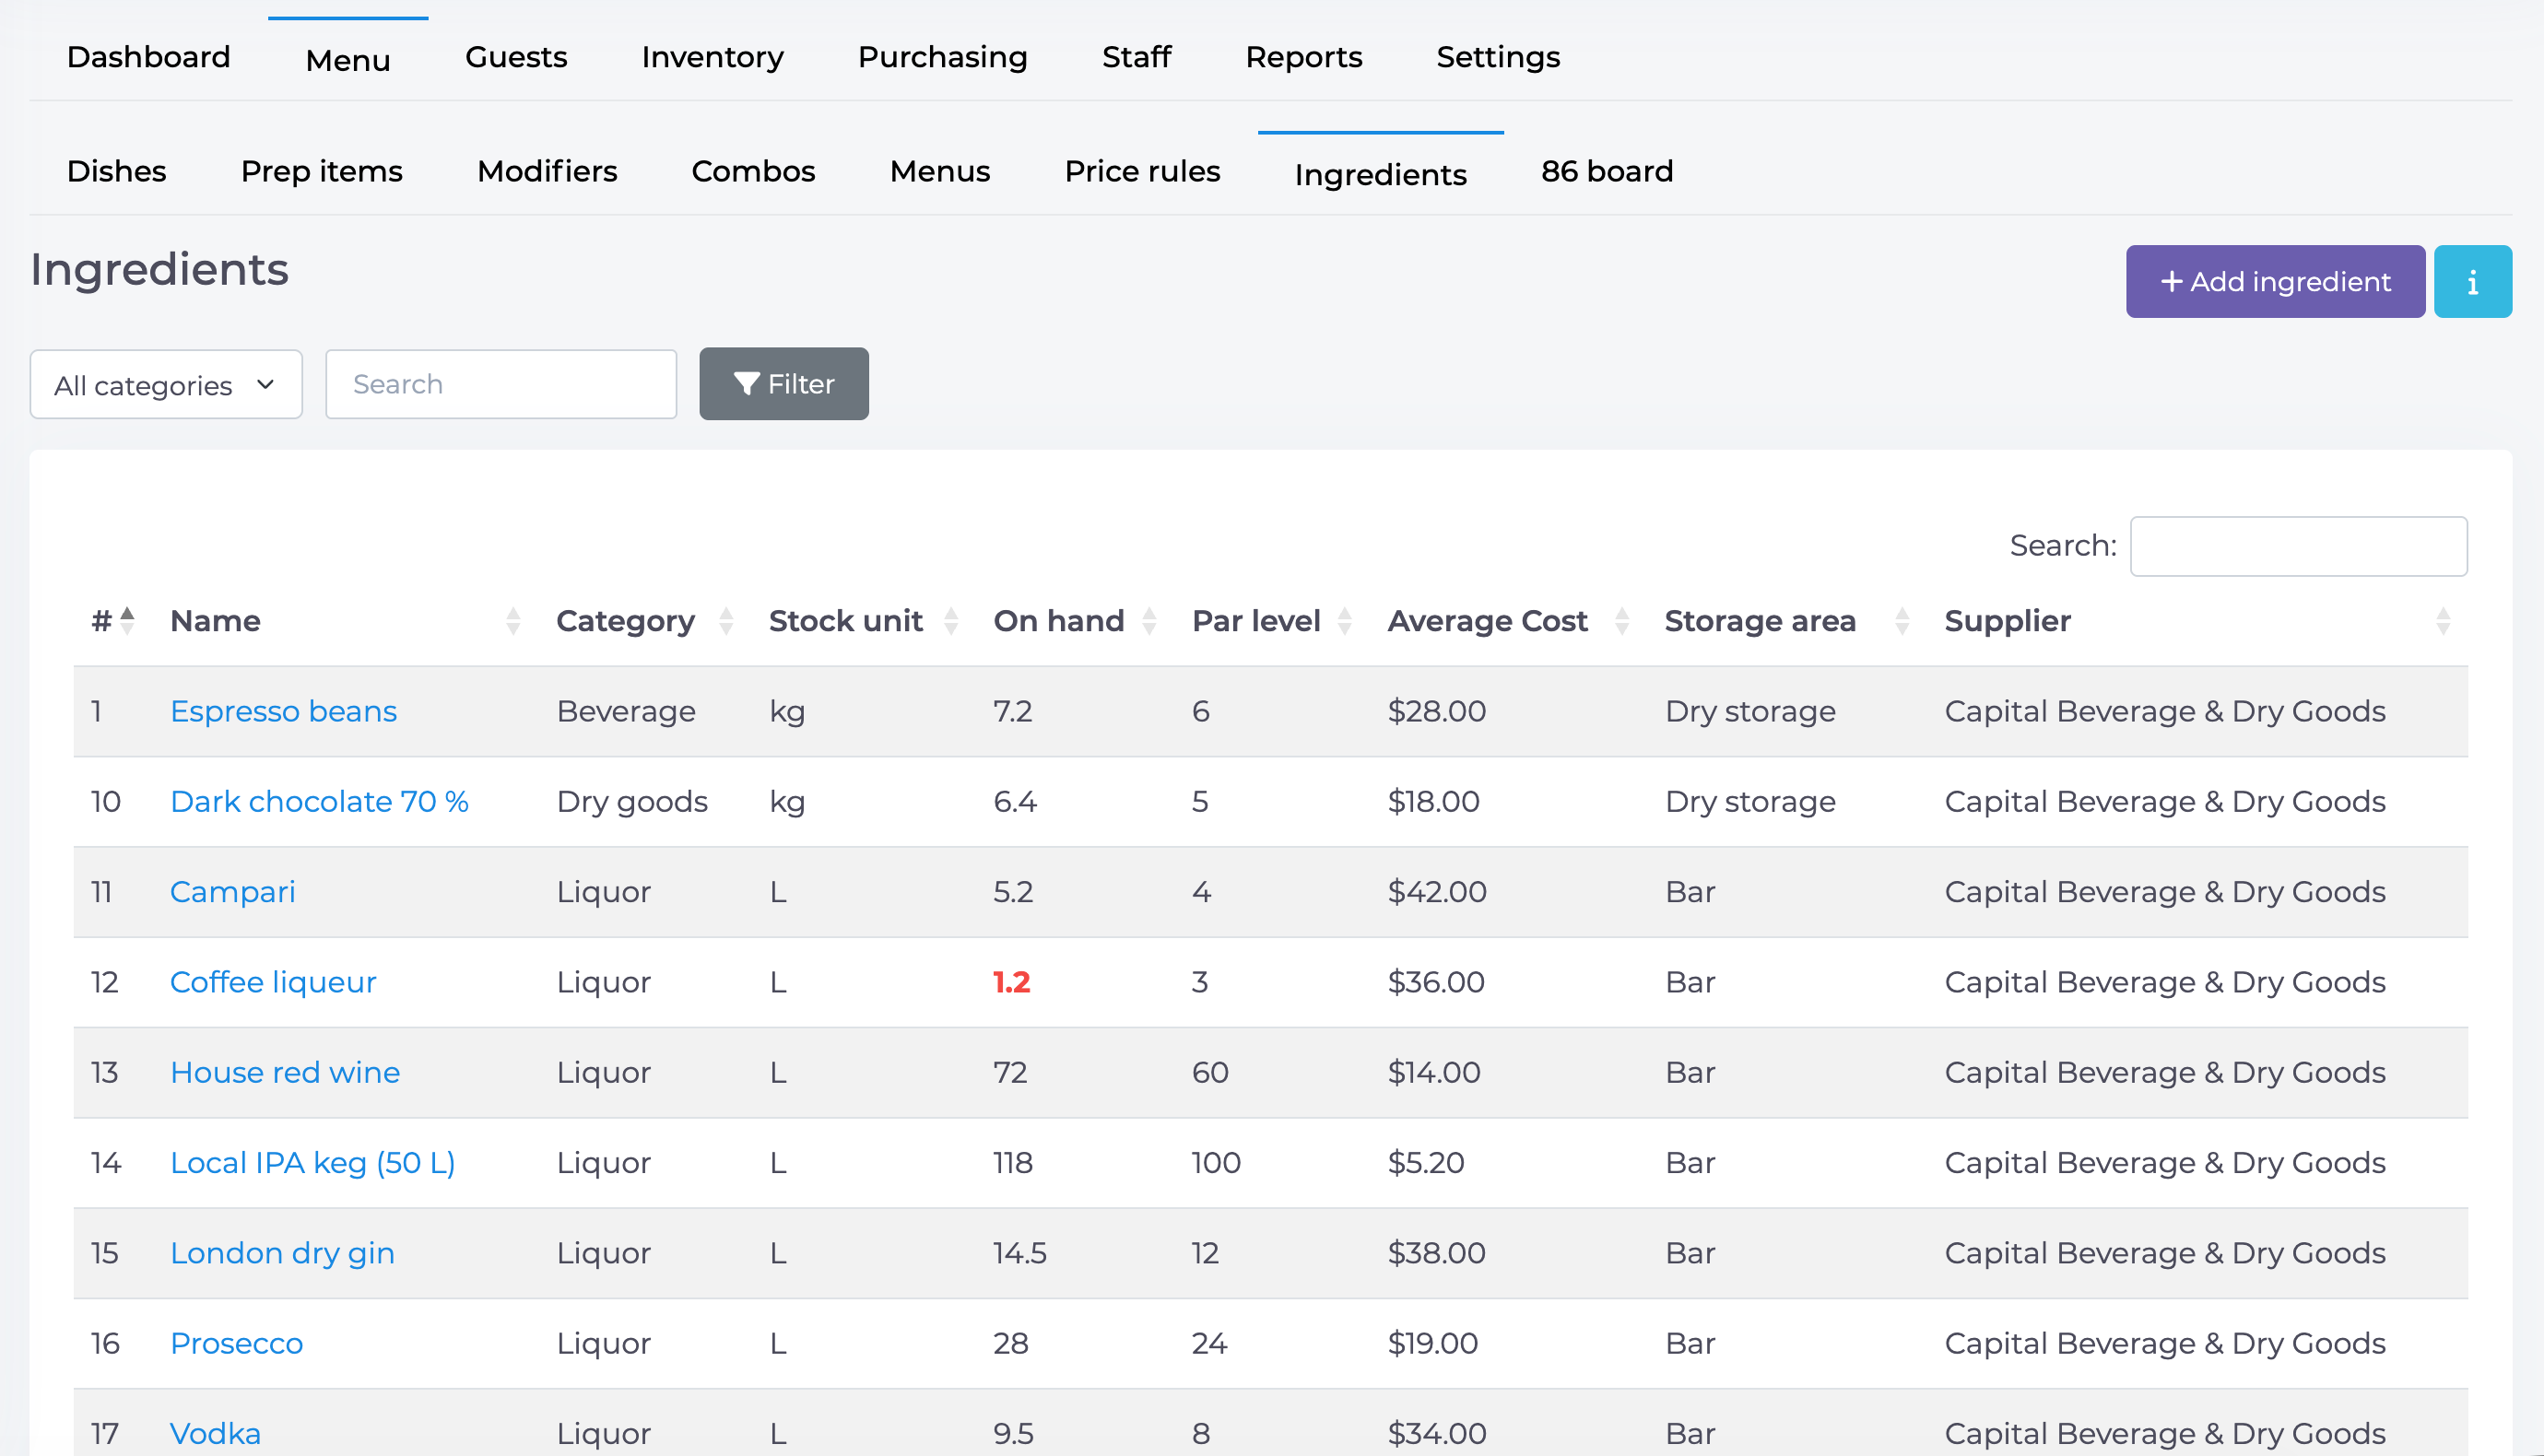Open the Reports tab
This screenshot has width=2544, height=1456.
click(x=1303, y=57)
